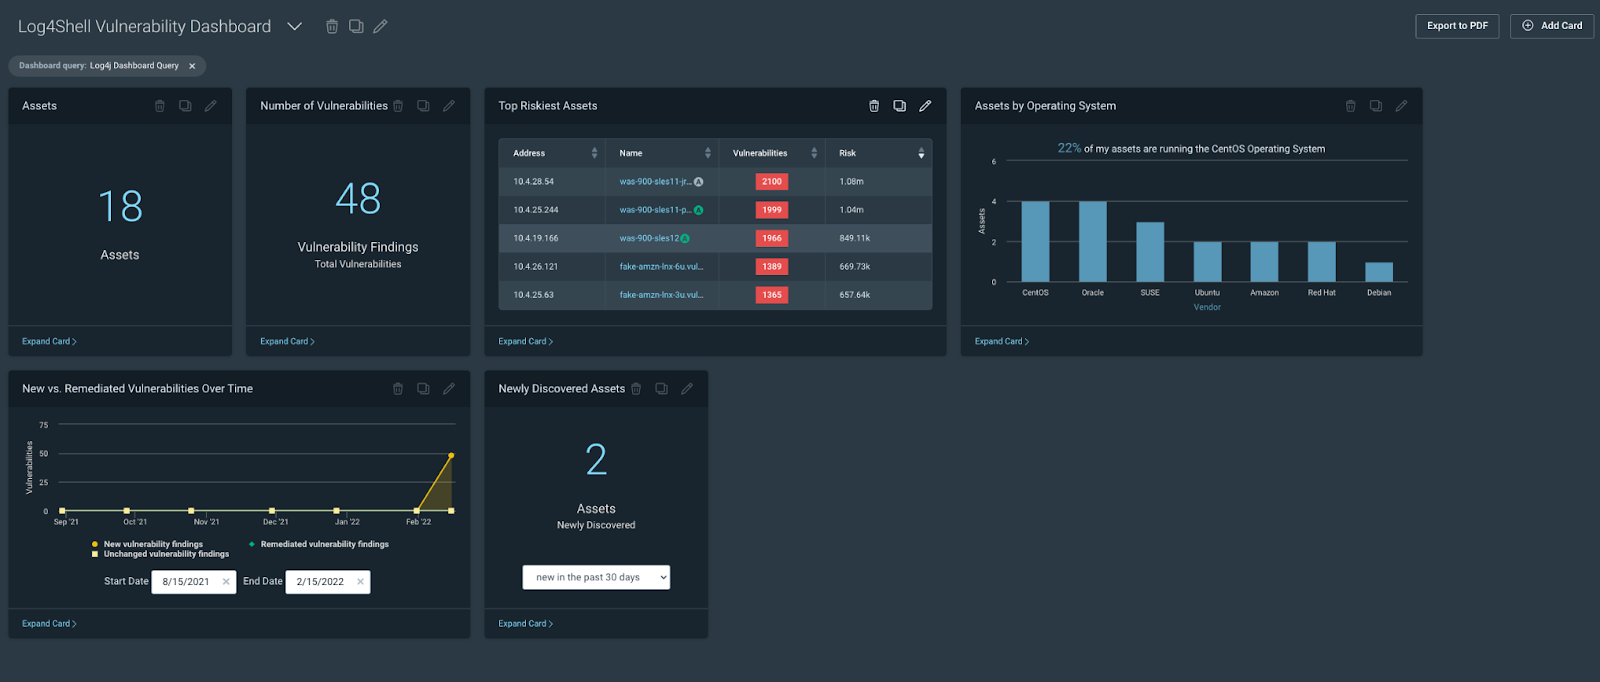Image resolution: width=1600 pixels, height=682 pixels.
Task: Remove the Log4j Dashboard Query filter chip
Action: pyautogui.click(x=192, y=66)
